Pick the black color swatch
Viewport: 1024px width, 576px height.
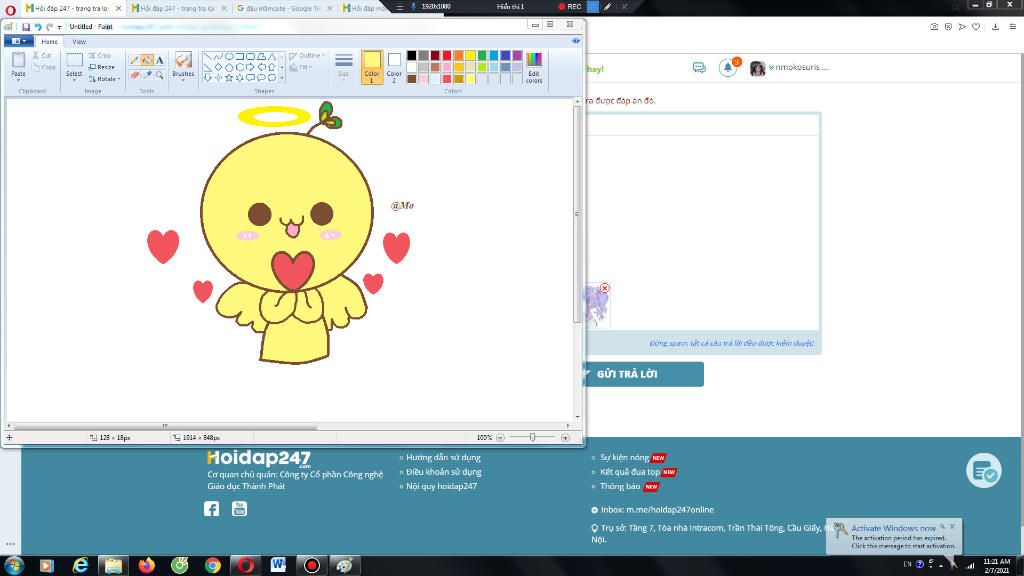[x=411, y=56]
